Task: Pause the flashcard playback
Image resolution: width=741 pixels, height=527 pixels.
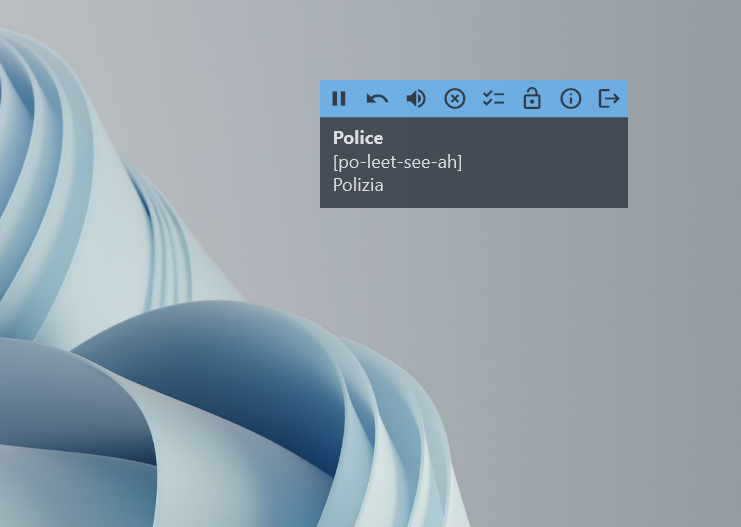Action: (339, 99)
